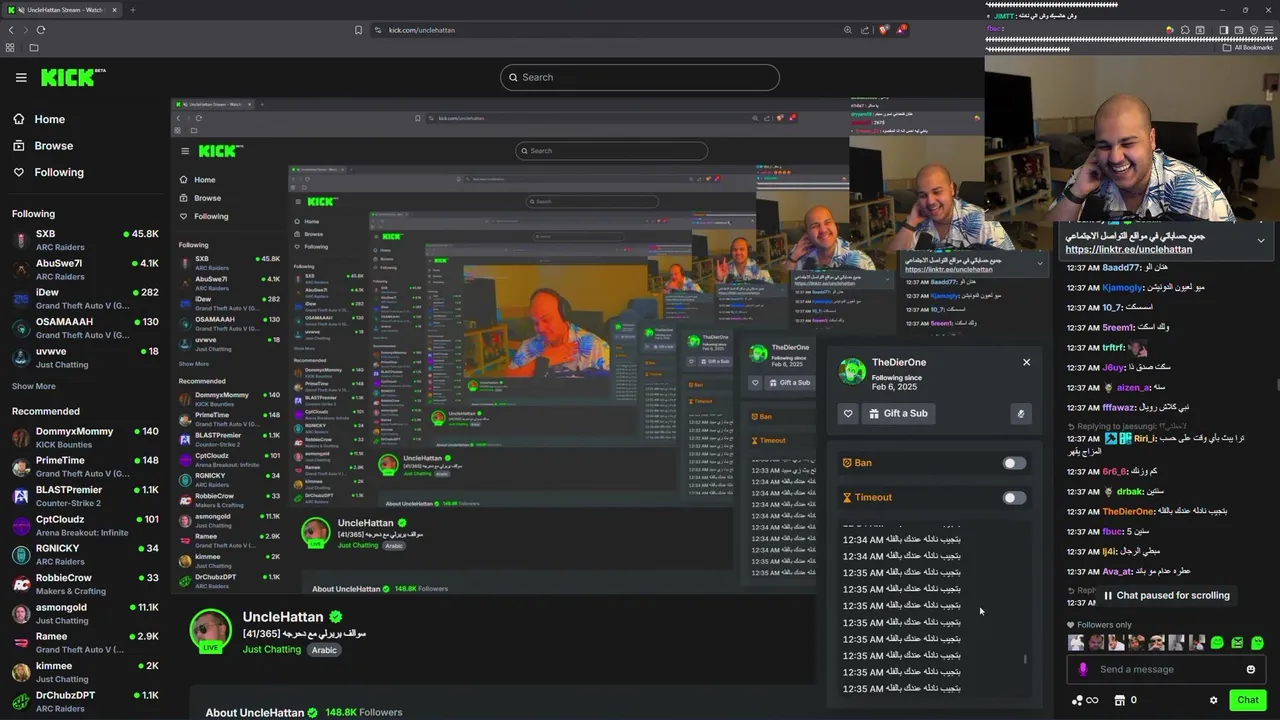Open DommyxMommy channel in main Recommended list
Screen dimensions: 1280x720
[x=85, y=438]
